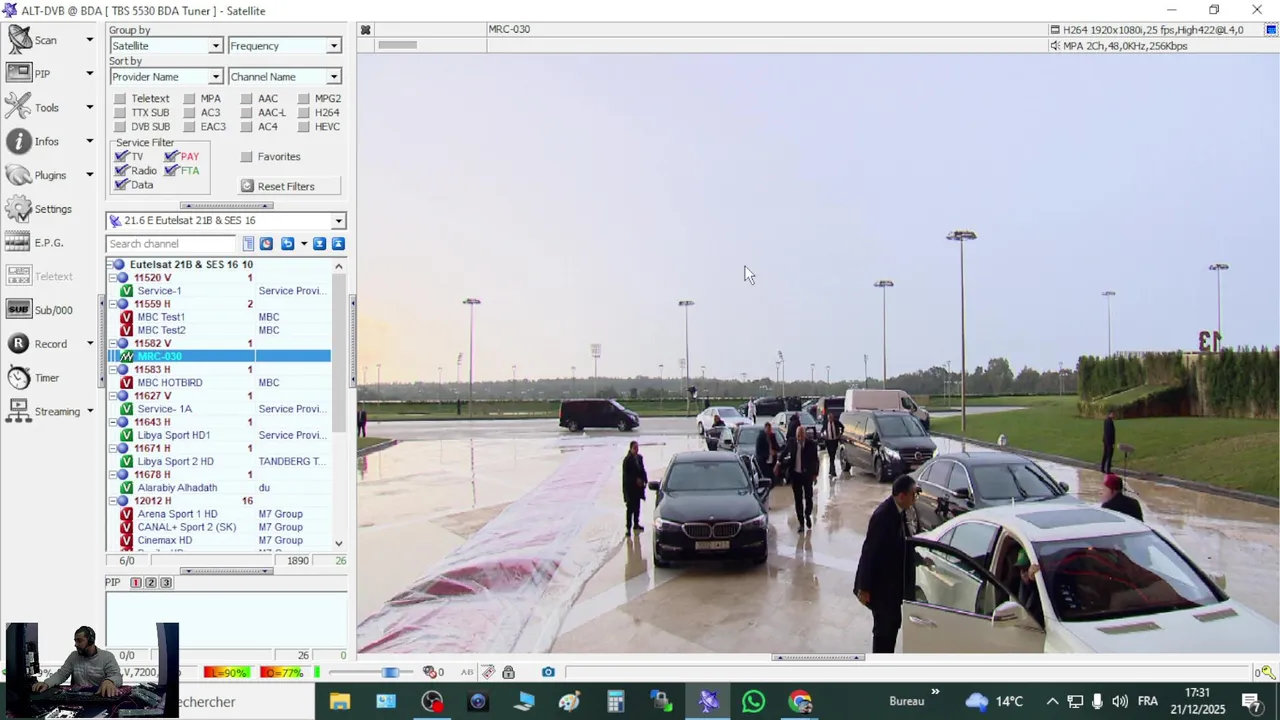
Task: Select PIP tab 1
Action: click(136, 583)
